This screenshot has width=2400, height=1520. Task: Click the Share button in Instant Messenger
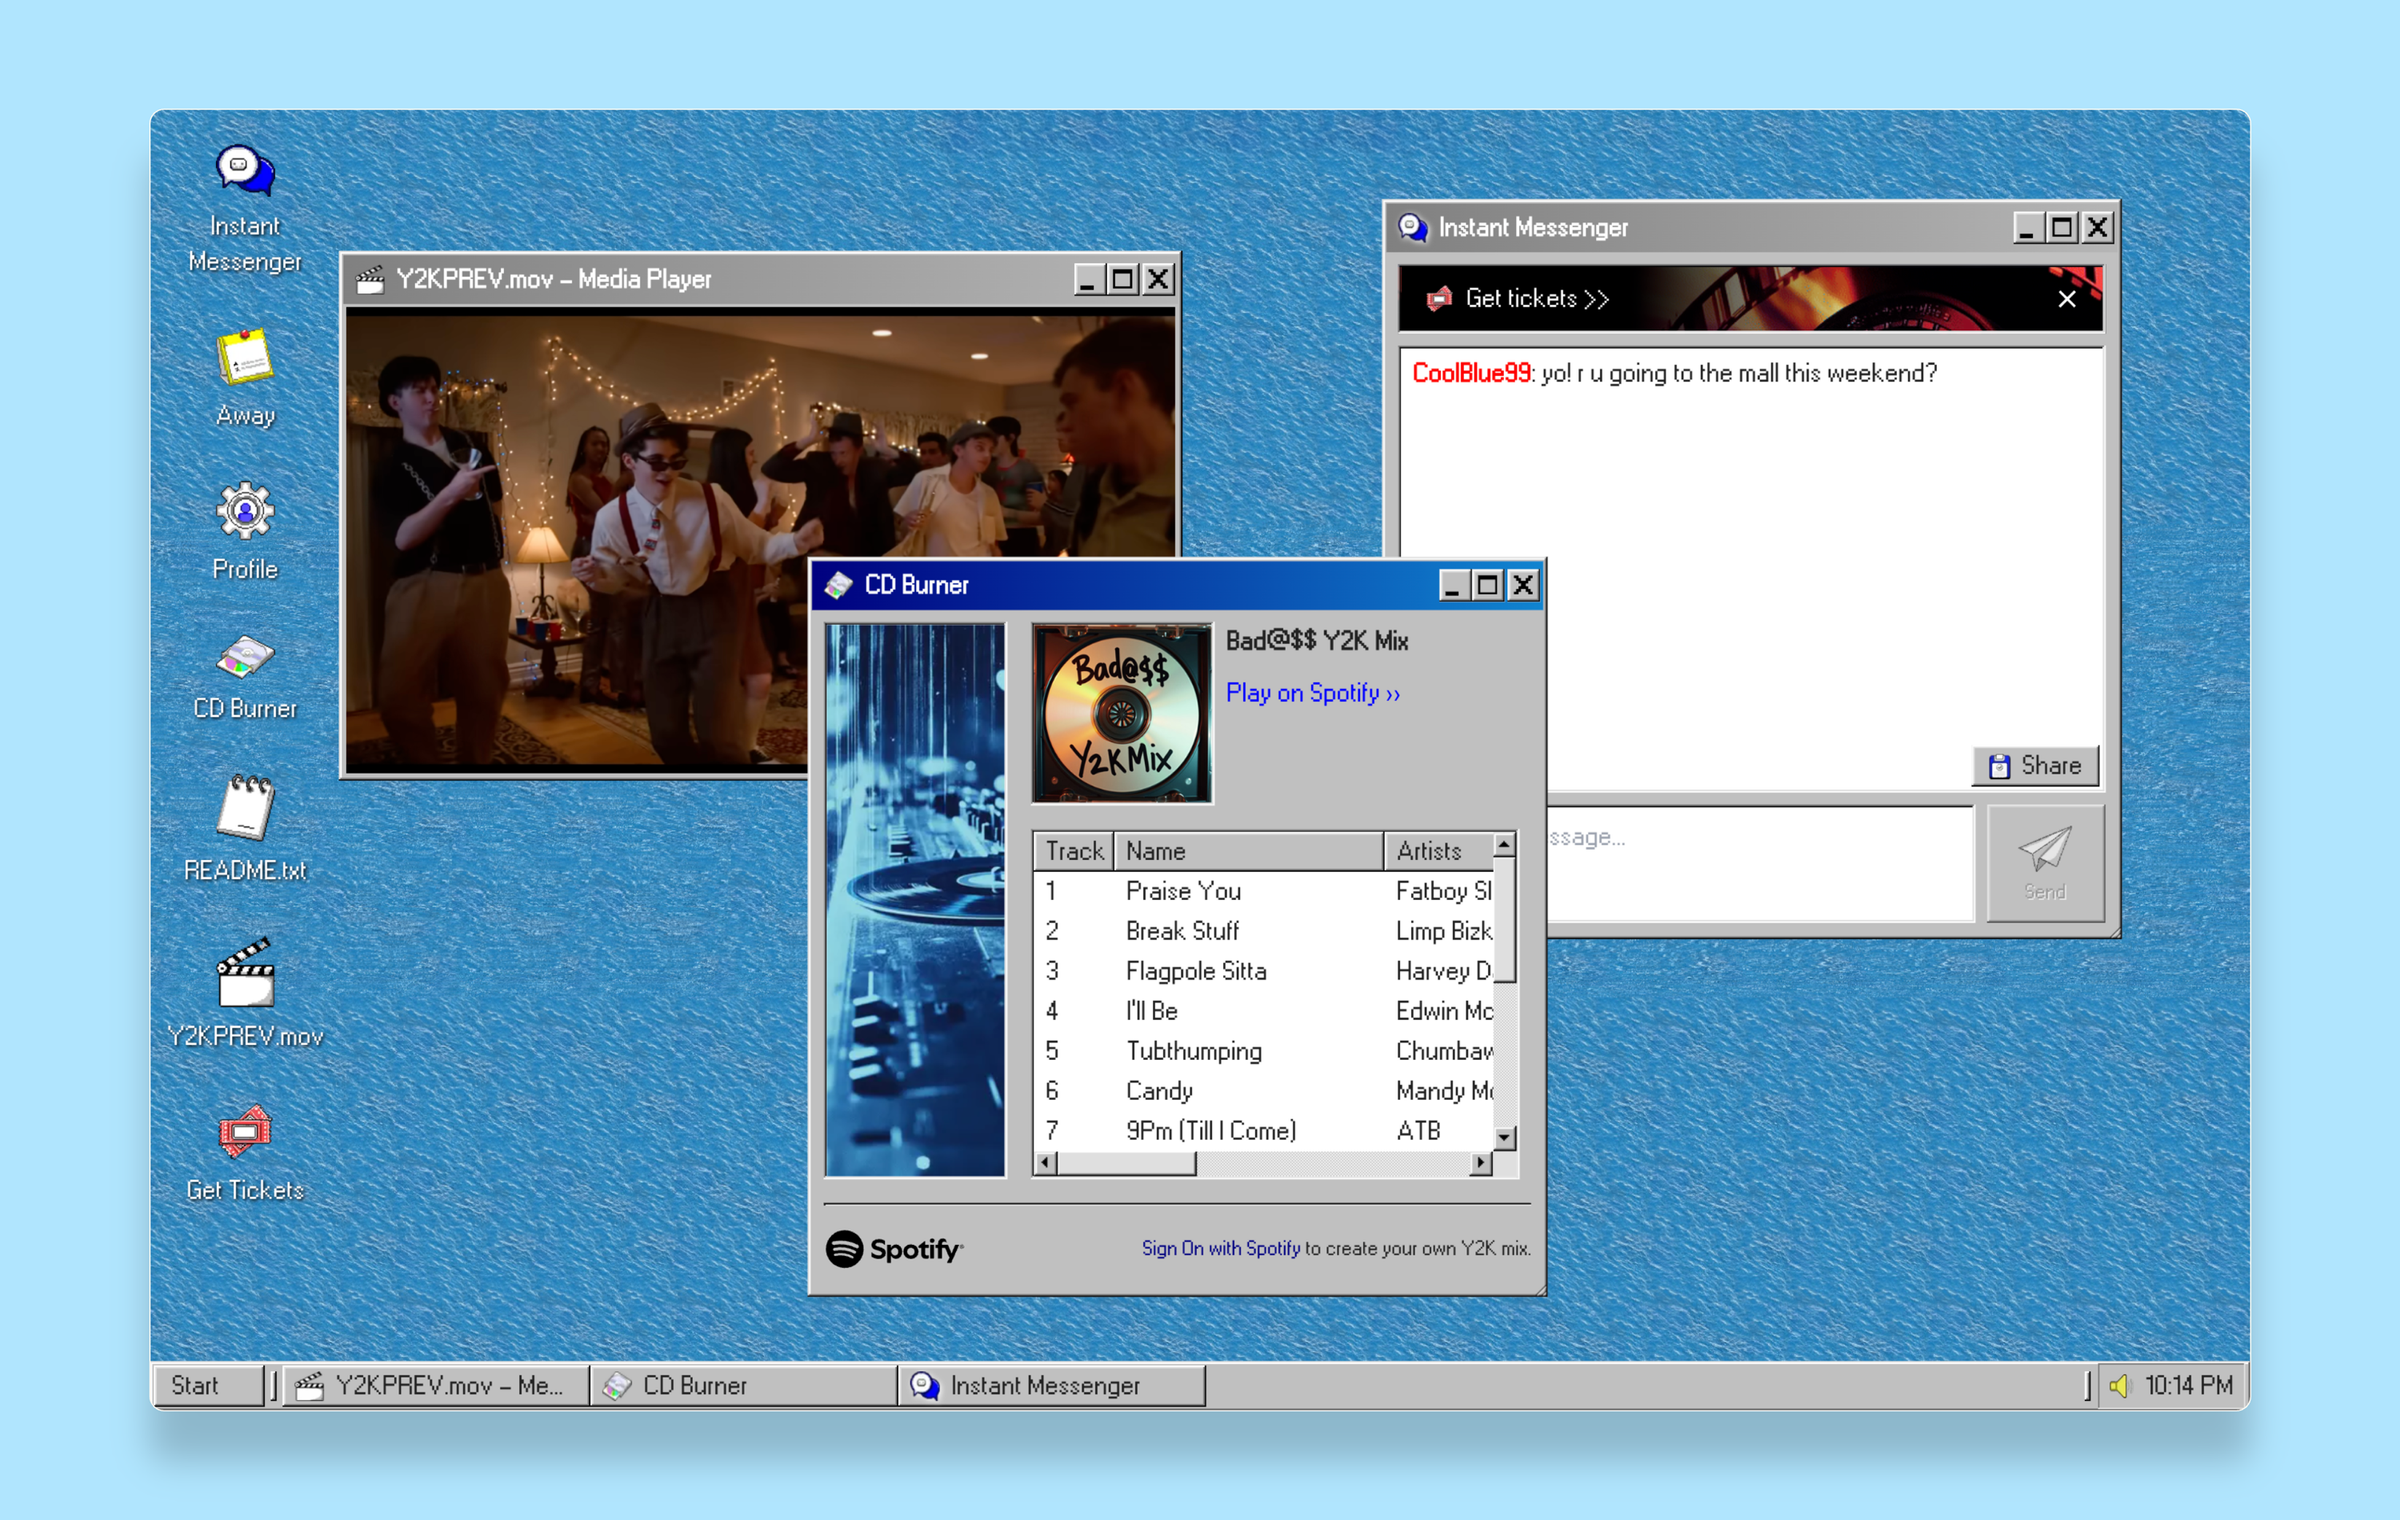pyautogui.click(x=2035, y=766)
